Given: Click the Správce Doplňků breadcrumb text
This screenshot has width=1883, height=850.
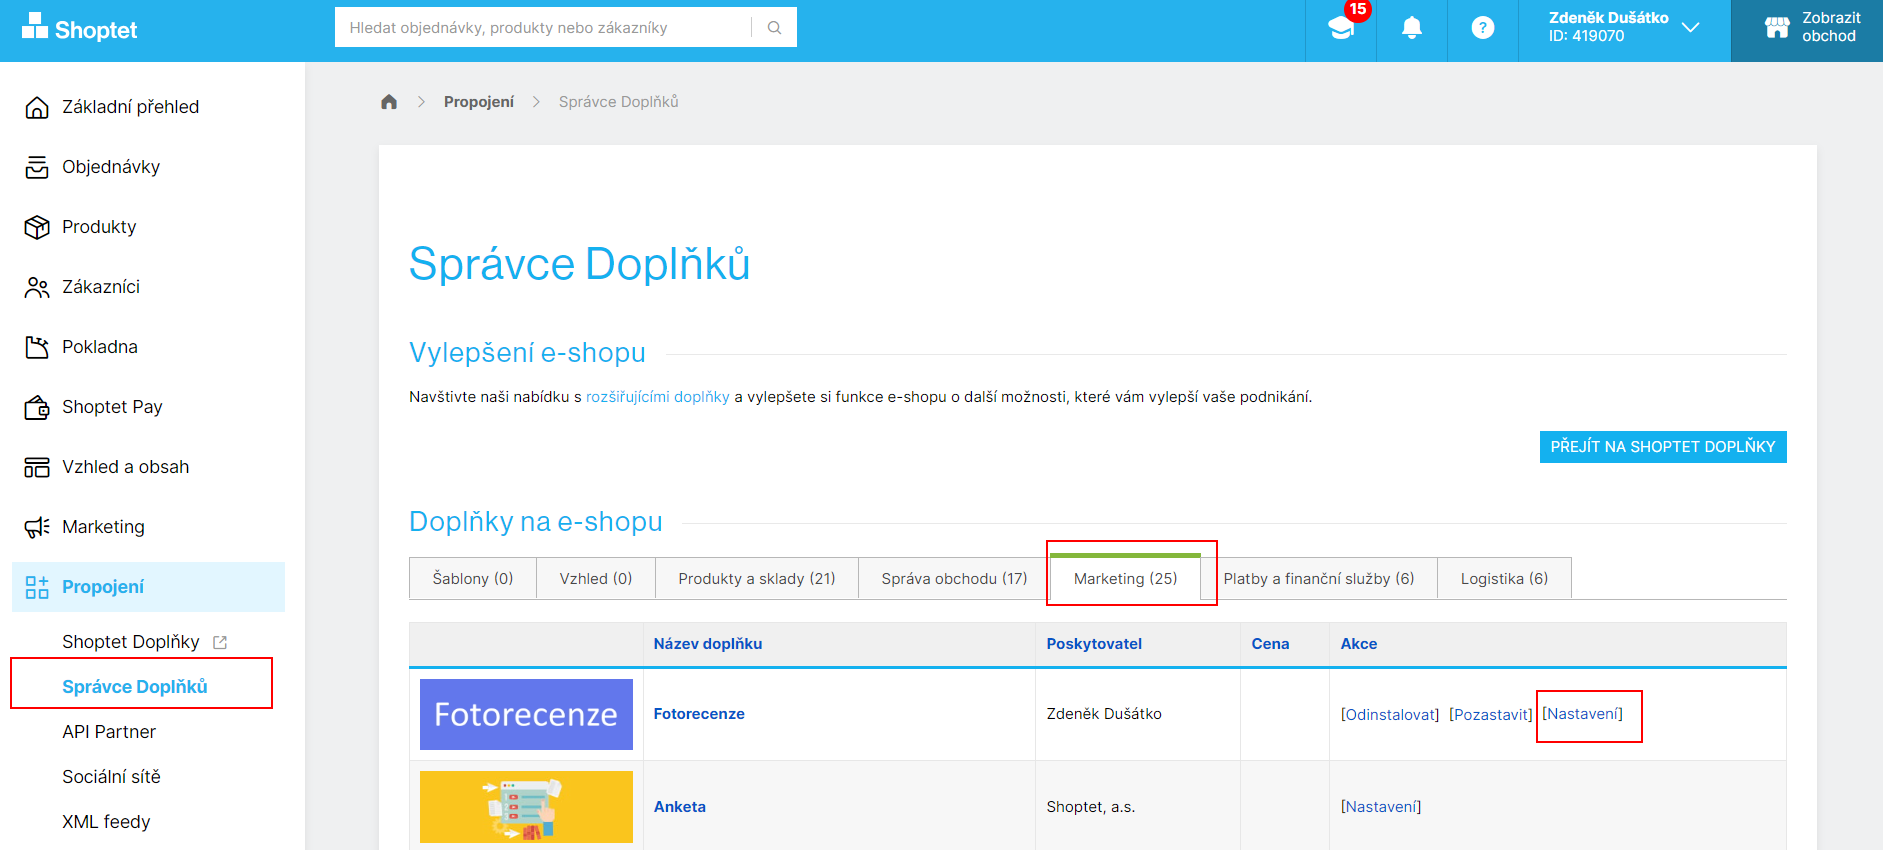Looking at the screenshot, I should click(619, 102).
